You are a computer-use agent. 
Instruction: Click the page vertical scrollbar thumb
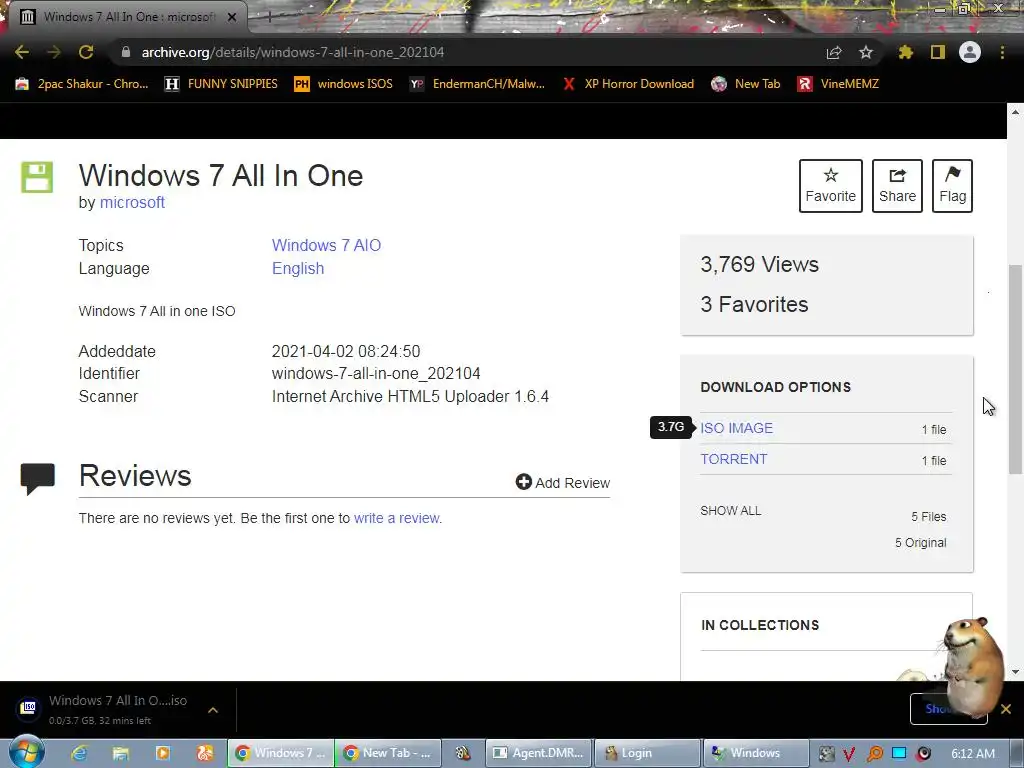point(1015,369)
